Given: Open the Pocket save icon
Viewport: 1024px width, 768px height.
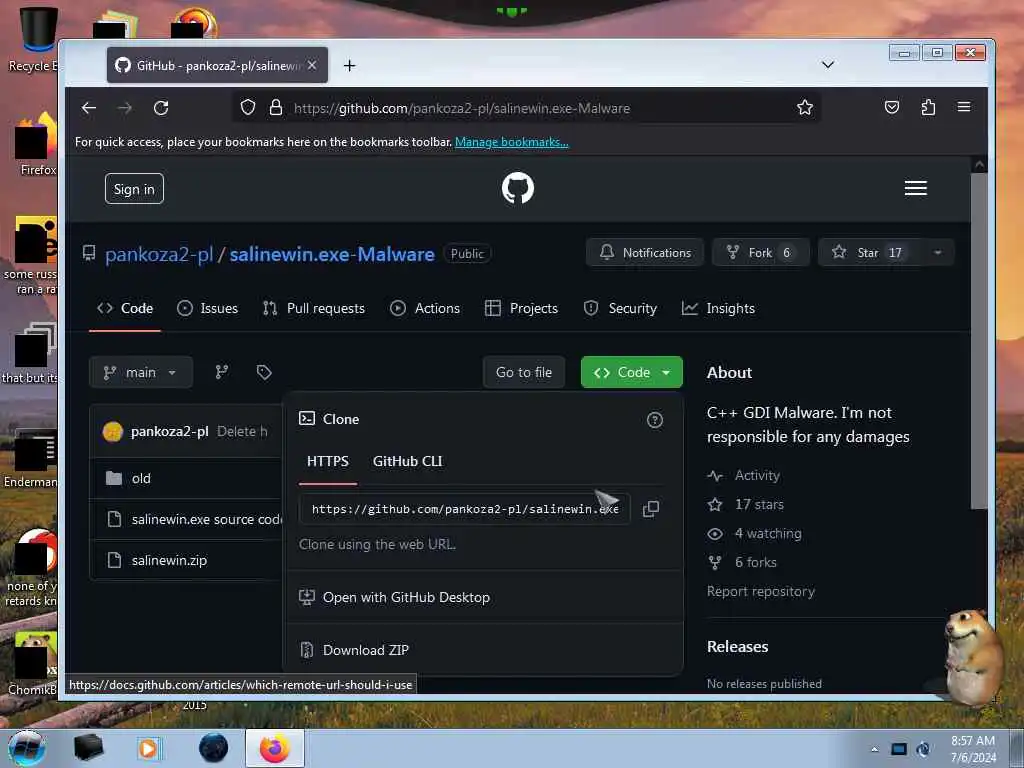Looking at the screenshot, I should (x=891, y=107).
